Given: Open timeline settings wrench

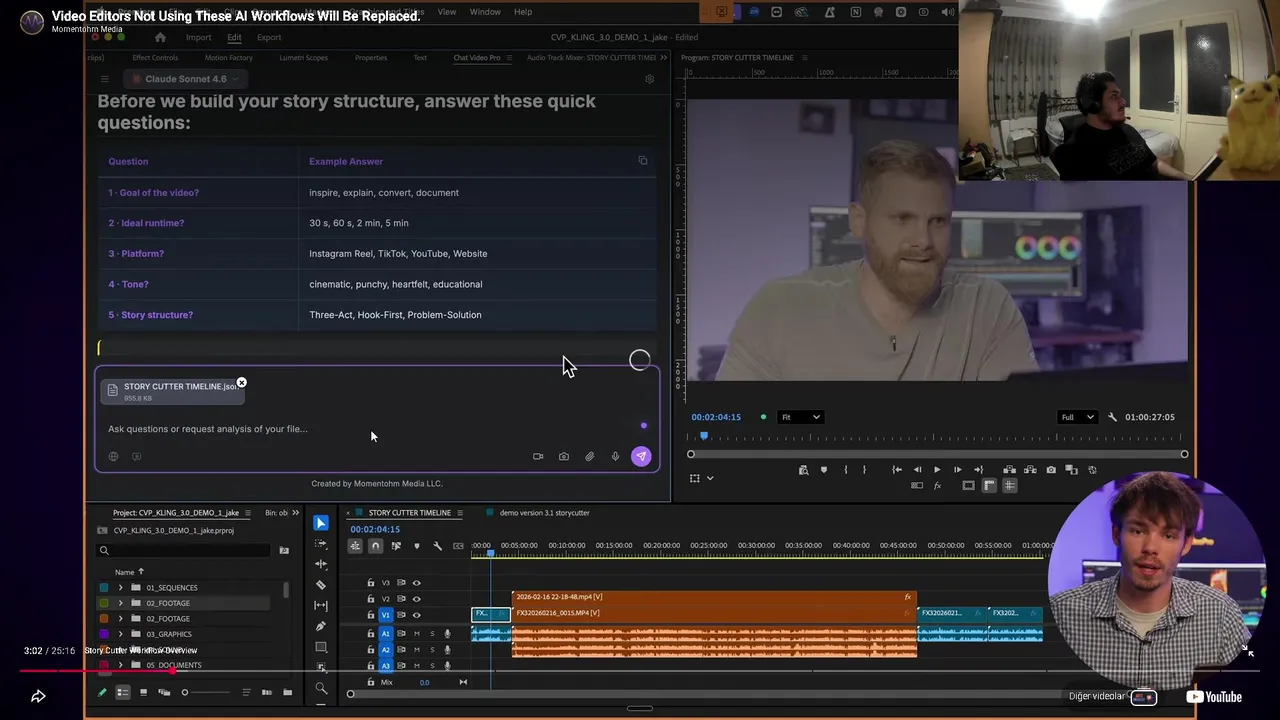Looking at the screenshot, I should (437, 546).
